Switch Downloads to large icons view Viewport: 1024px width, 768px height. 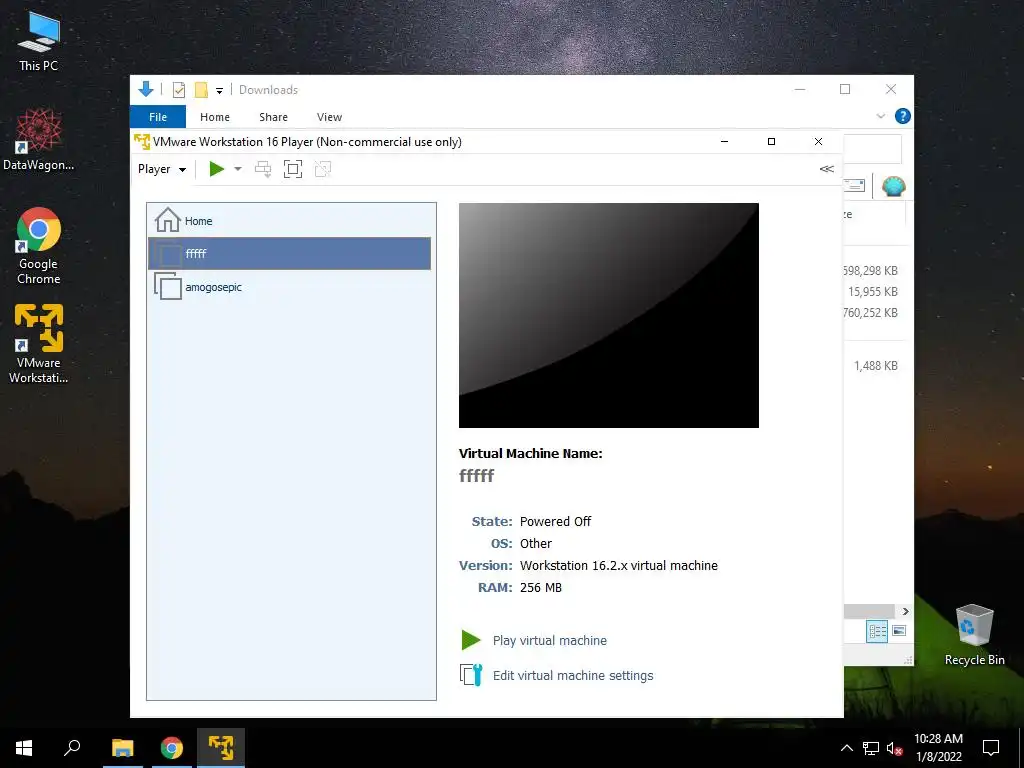click(x=899, y=631)
